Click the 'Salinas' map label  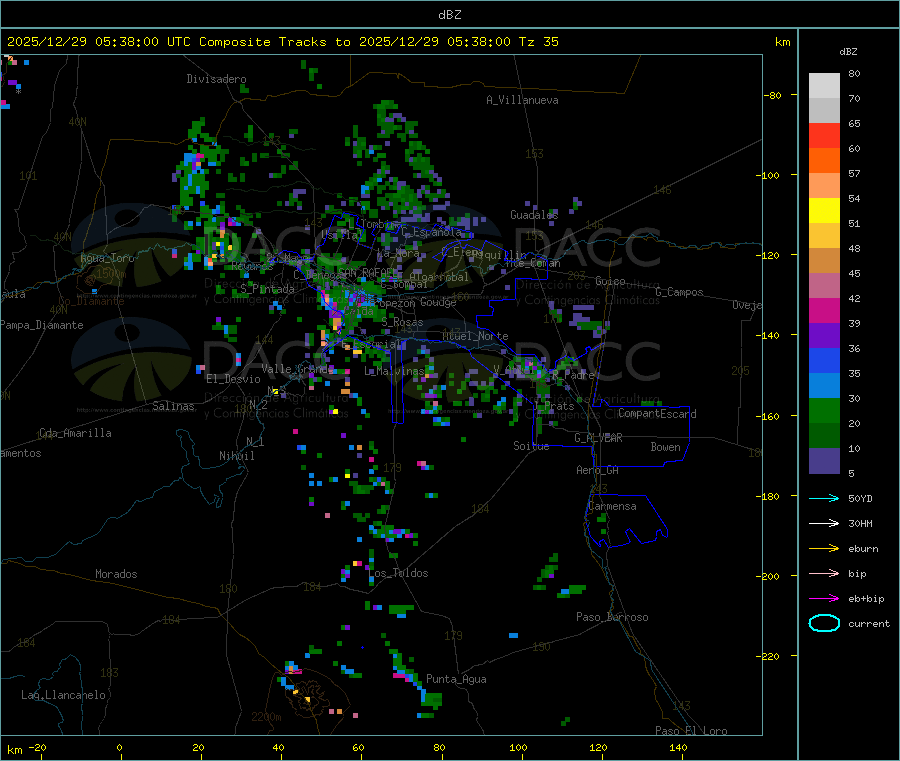coord(173,406)
